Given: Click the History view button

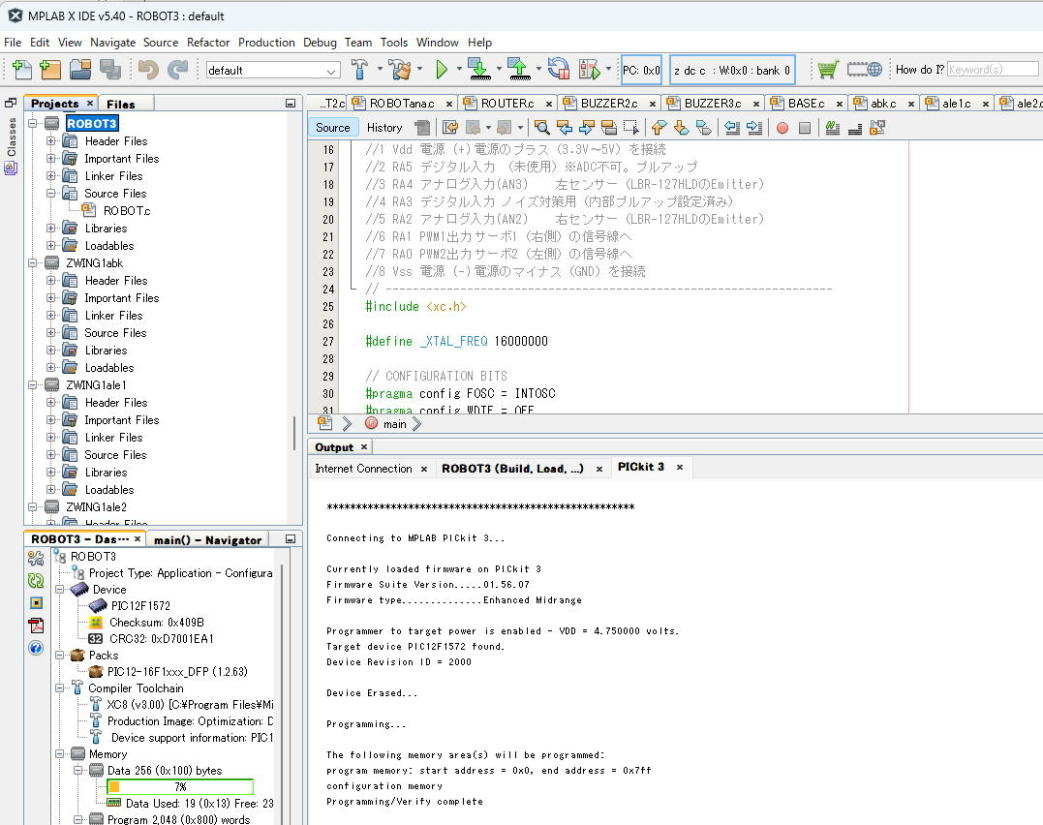Looking at the screenshot, I should tap(384, 128).
